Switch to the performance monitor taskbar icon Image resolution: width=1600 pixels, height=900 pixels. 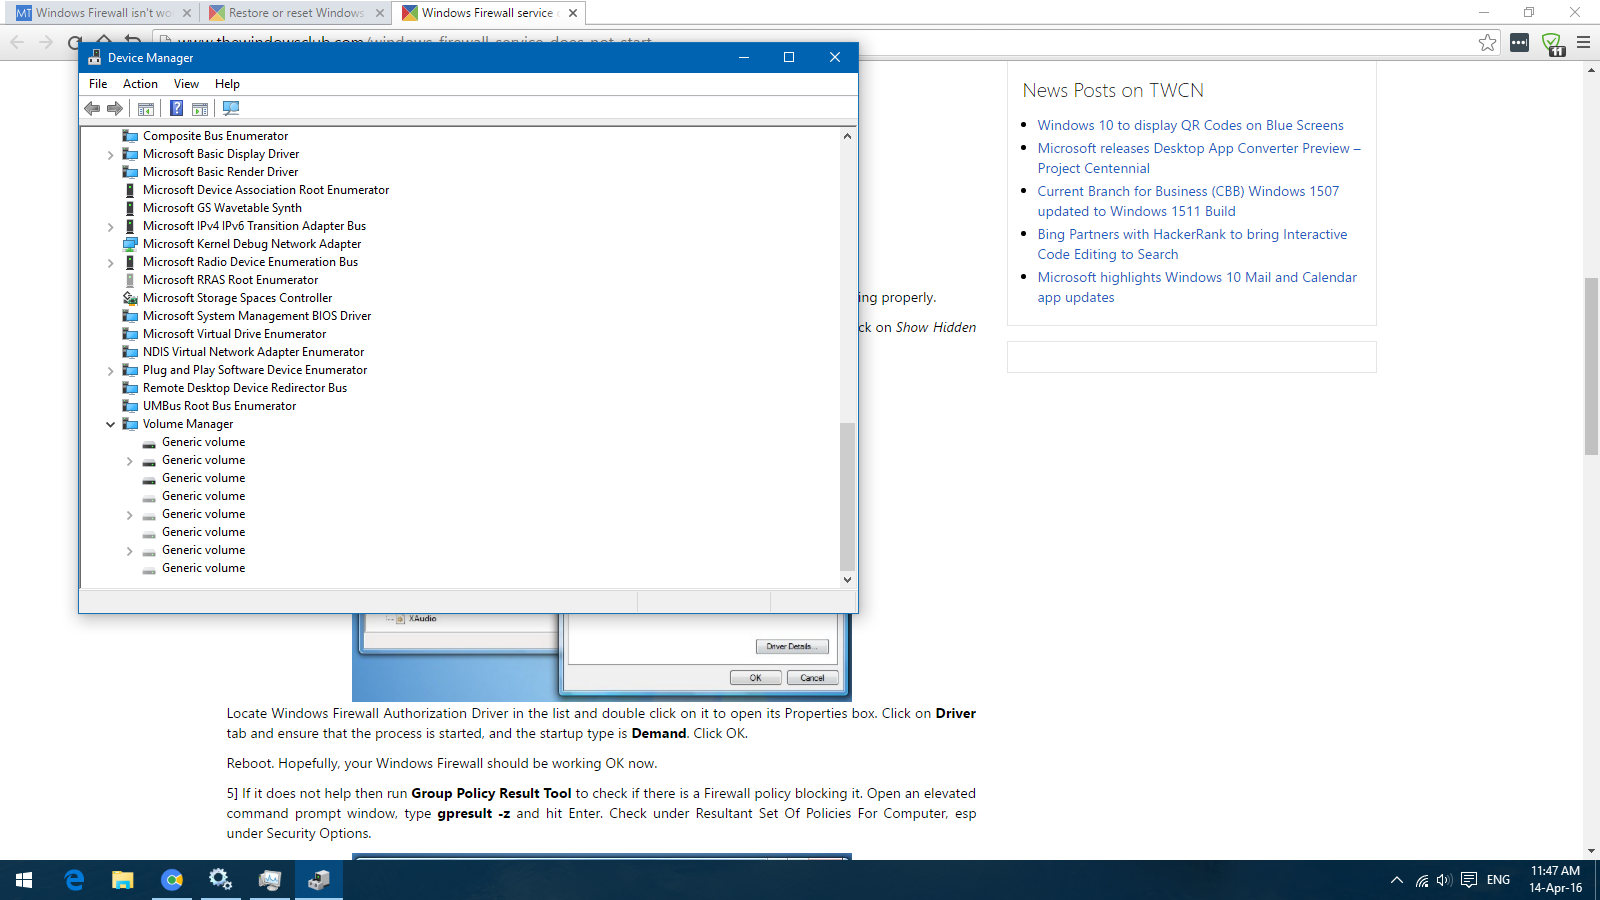tap(270, 880)
